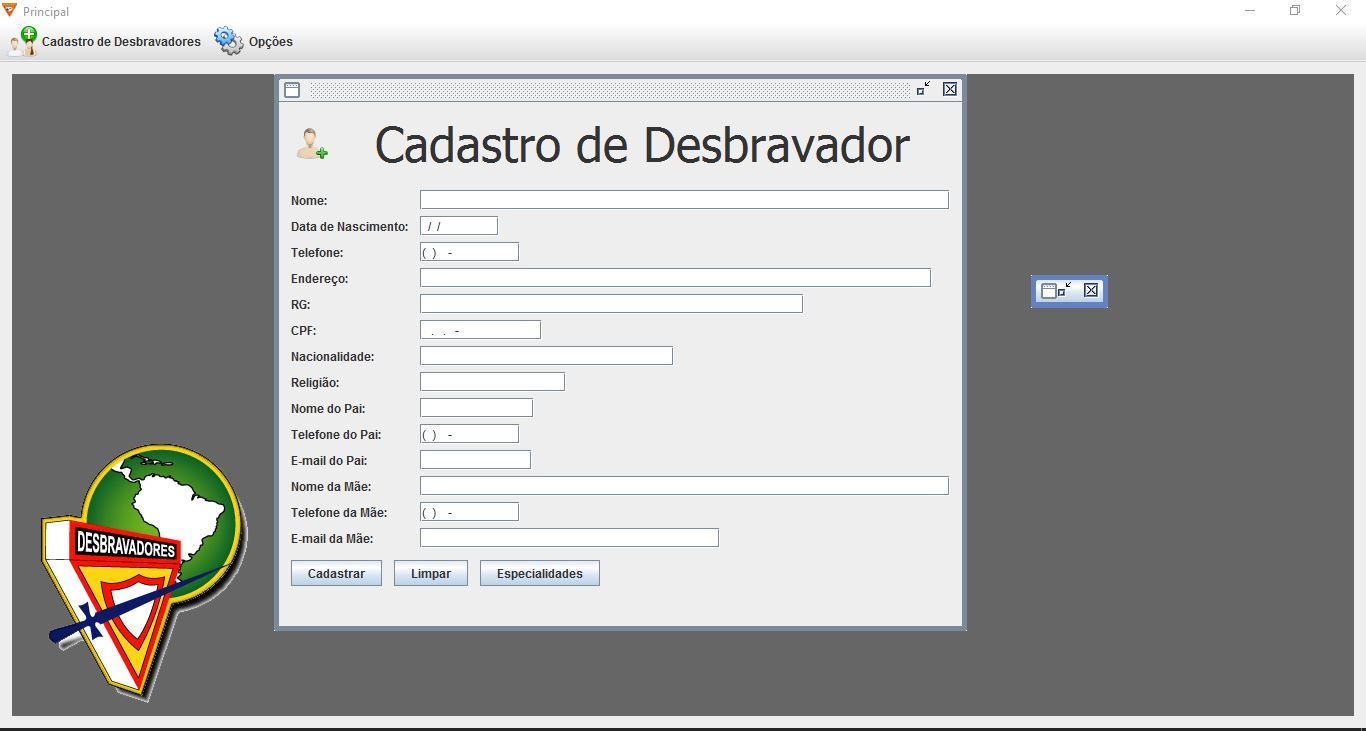Viewport: 1366px width, 731px height.
Task: Close the minimized internal frame on the right
Action: coord(1091,290)
